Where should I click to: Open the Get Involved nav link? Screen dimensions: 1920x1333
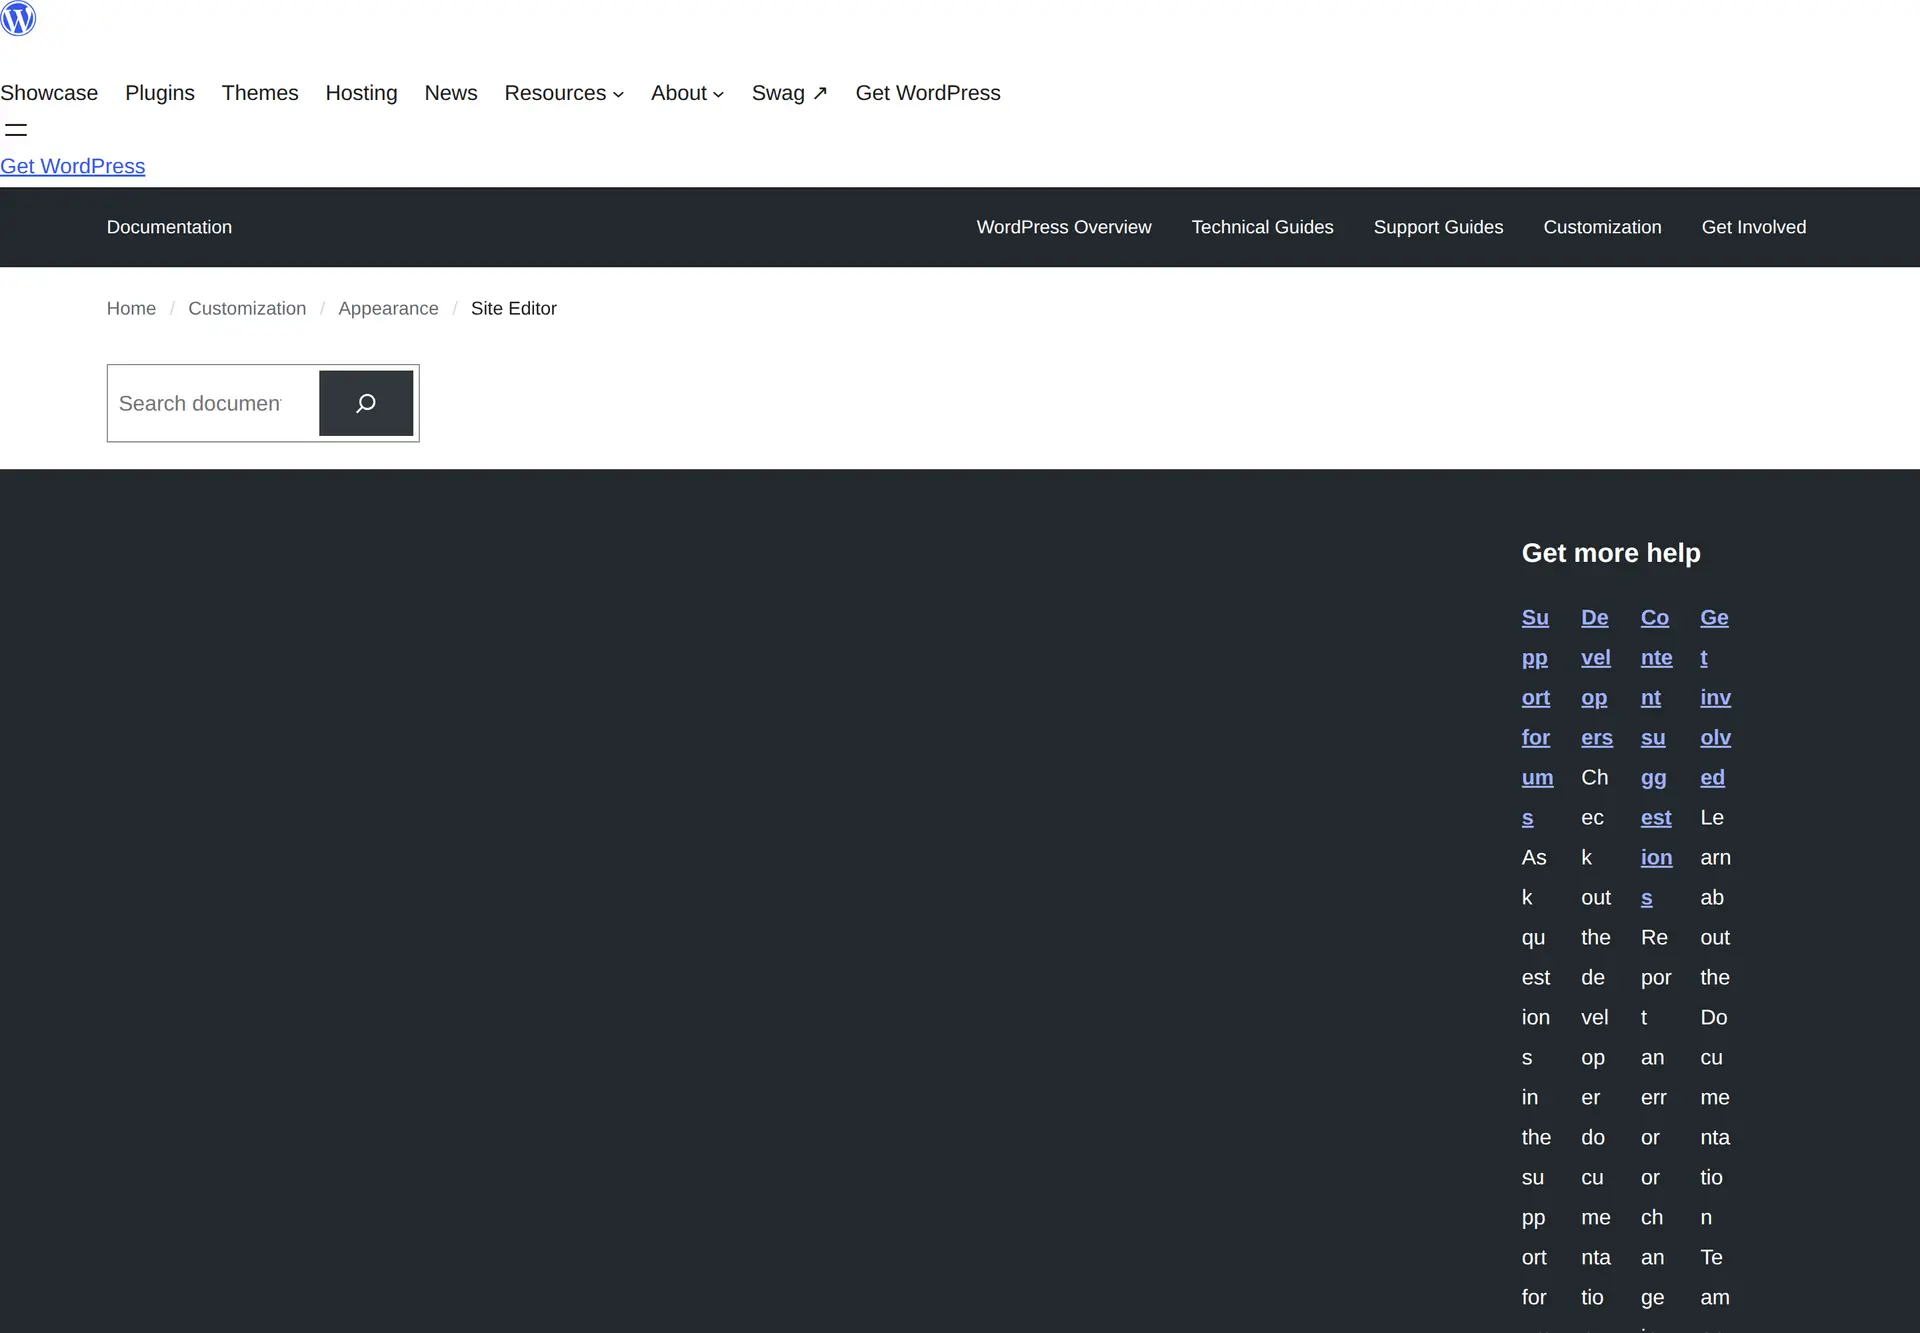tap(1754, 227)
